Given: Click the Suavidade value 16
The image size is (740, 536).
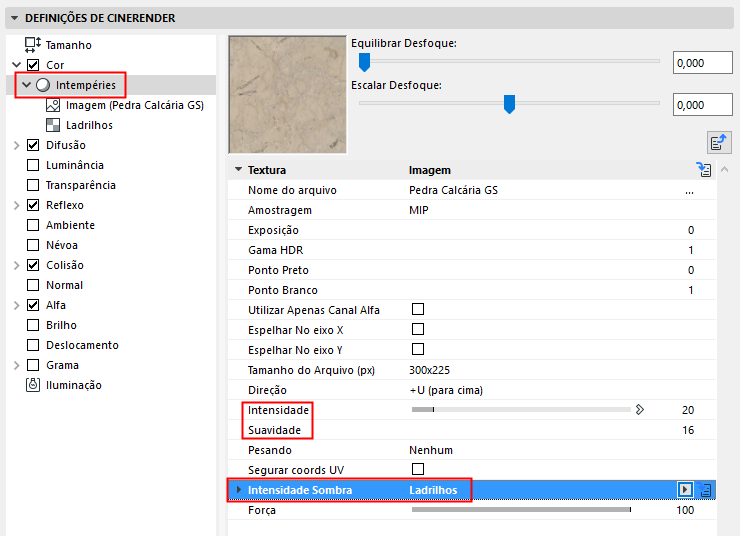Looking at the screenshot, I should click(x=688, y=430).
